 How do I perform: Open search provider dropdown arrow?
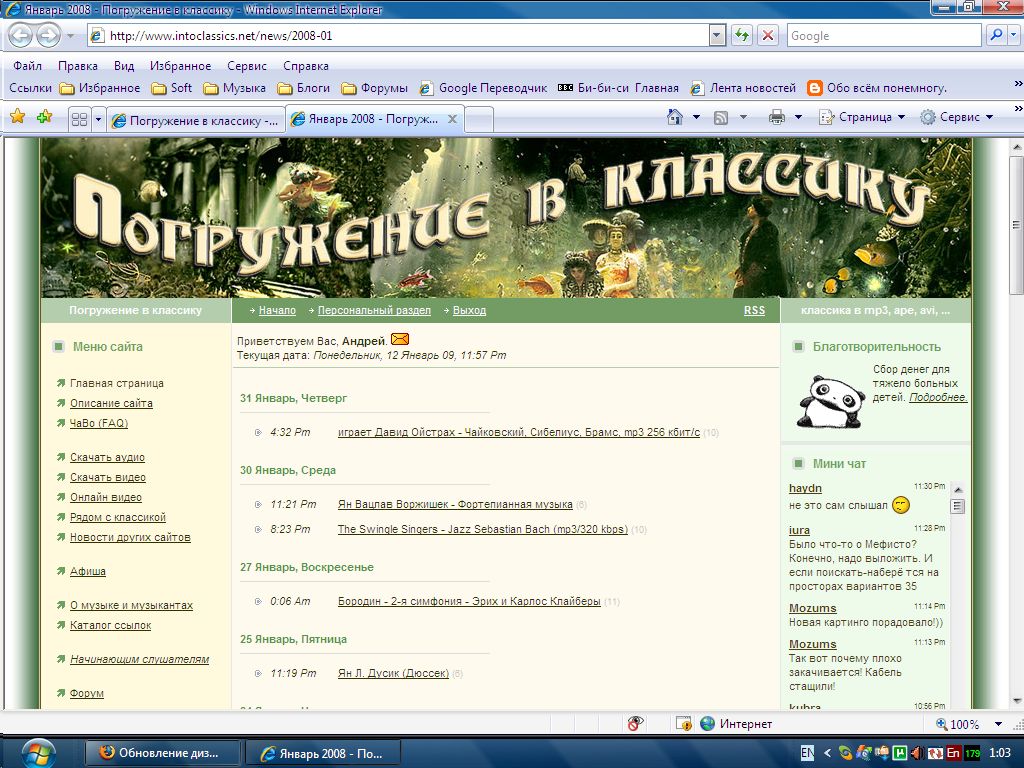point(1013,35)
